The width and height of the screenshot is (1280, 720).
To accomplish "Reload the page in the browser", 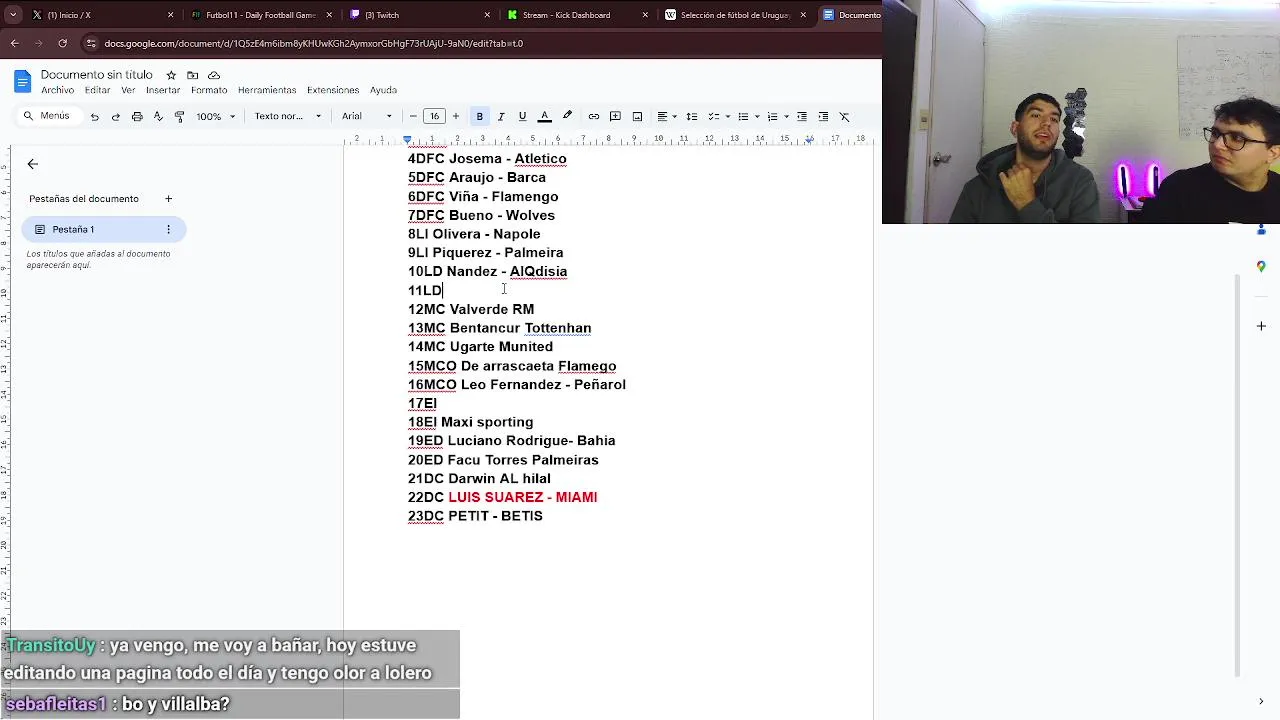I will [62, 43].
